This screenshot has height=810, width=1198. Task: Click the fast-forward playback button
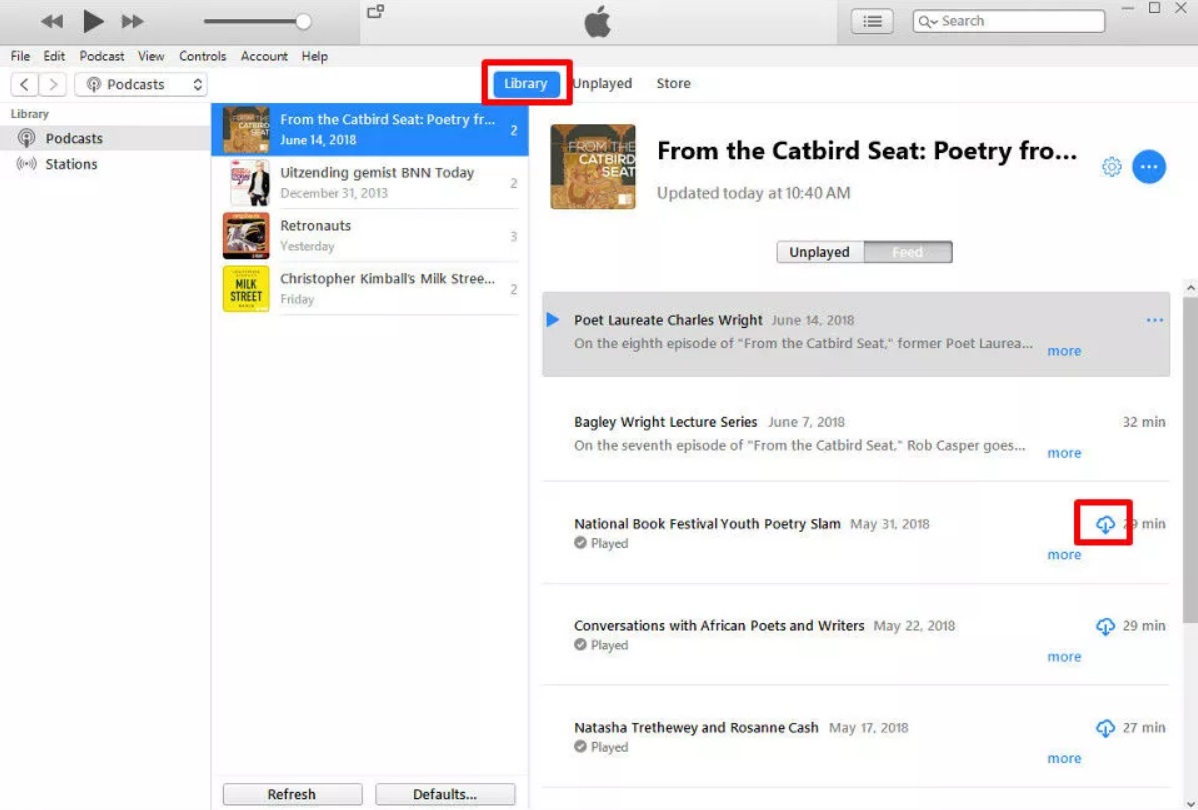click(x=132, y=21)
